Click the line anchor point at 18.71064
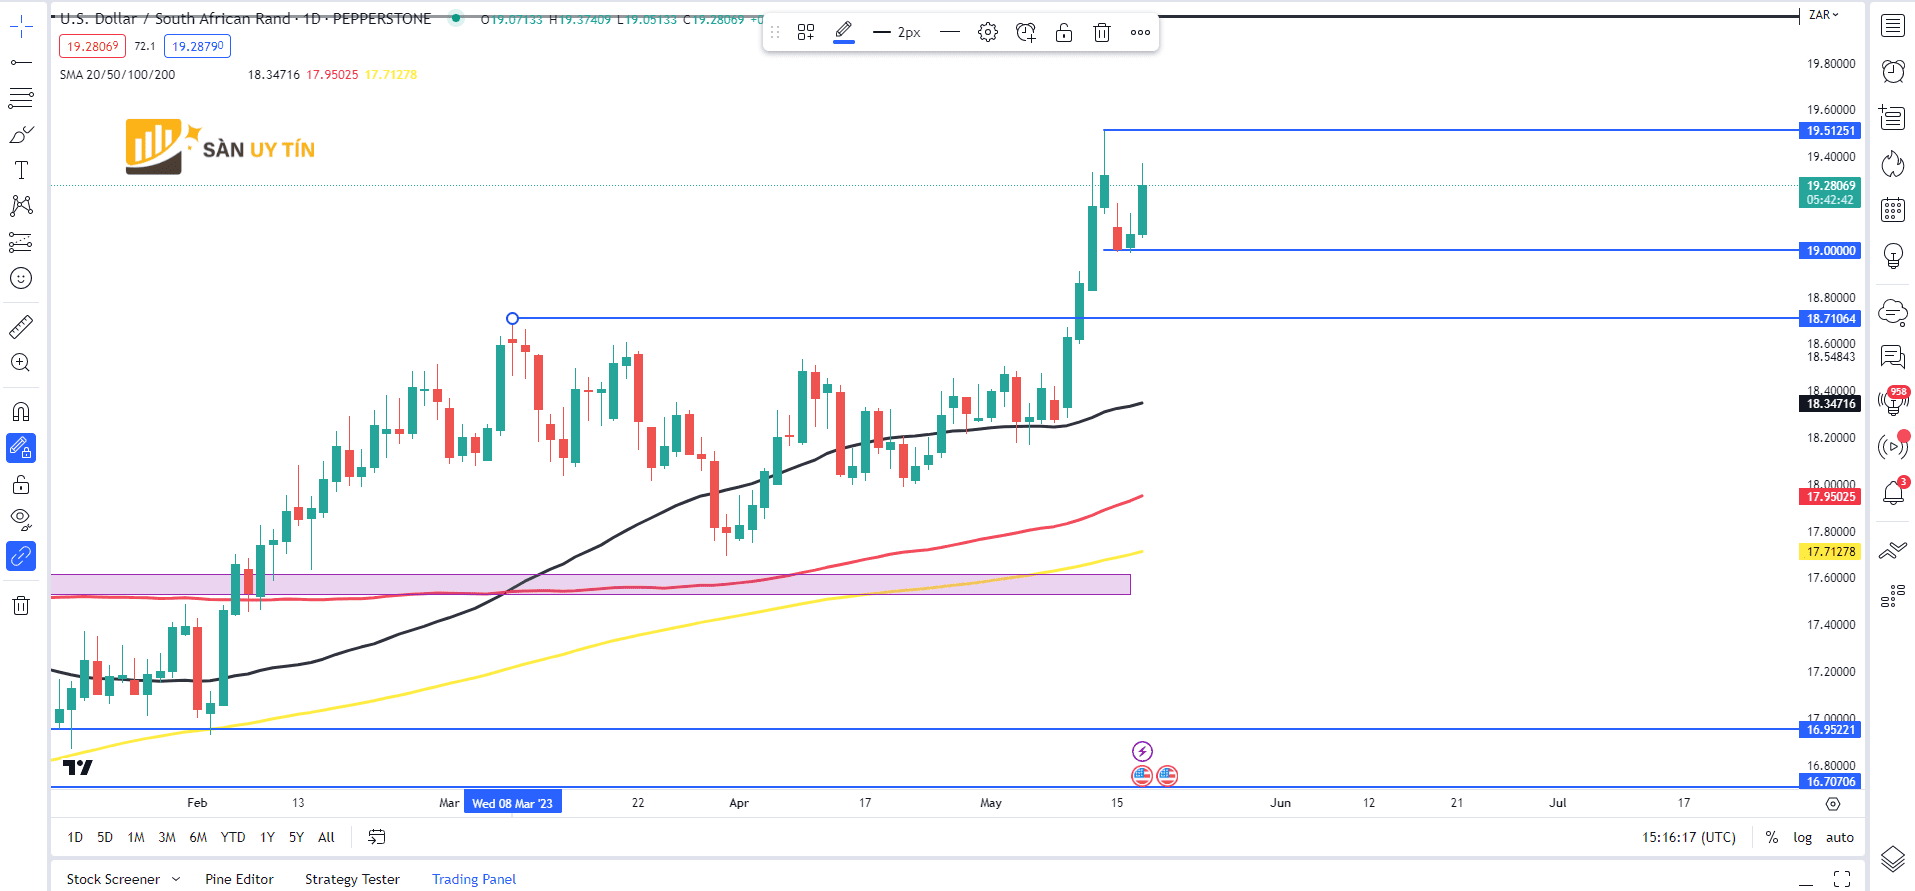The width and height of the screenshot is (1915, 891). 512,319
